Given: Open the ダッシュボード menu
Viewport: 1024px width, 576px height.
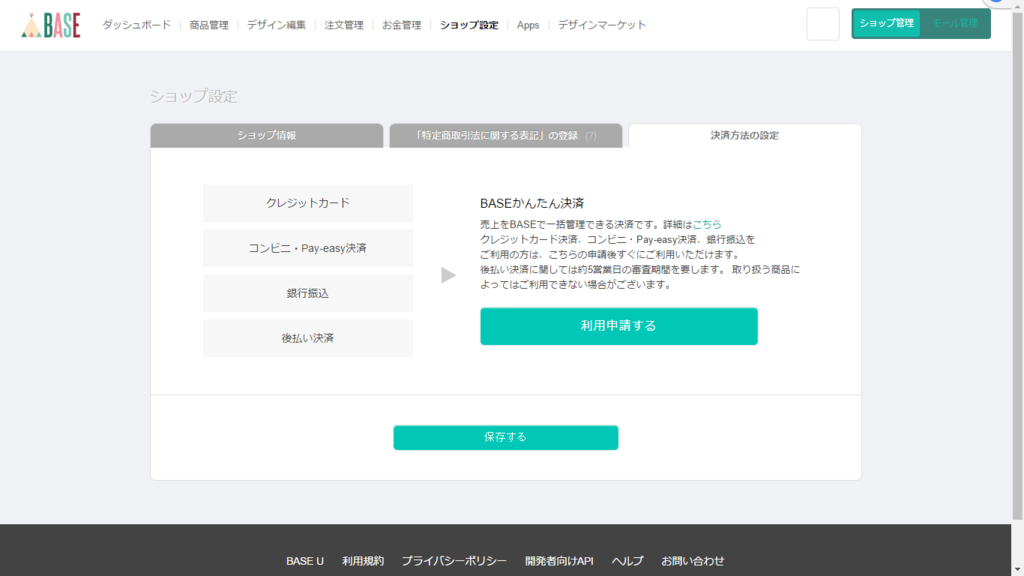Looking at the screenshot, I should pos(136,25).
